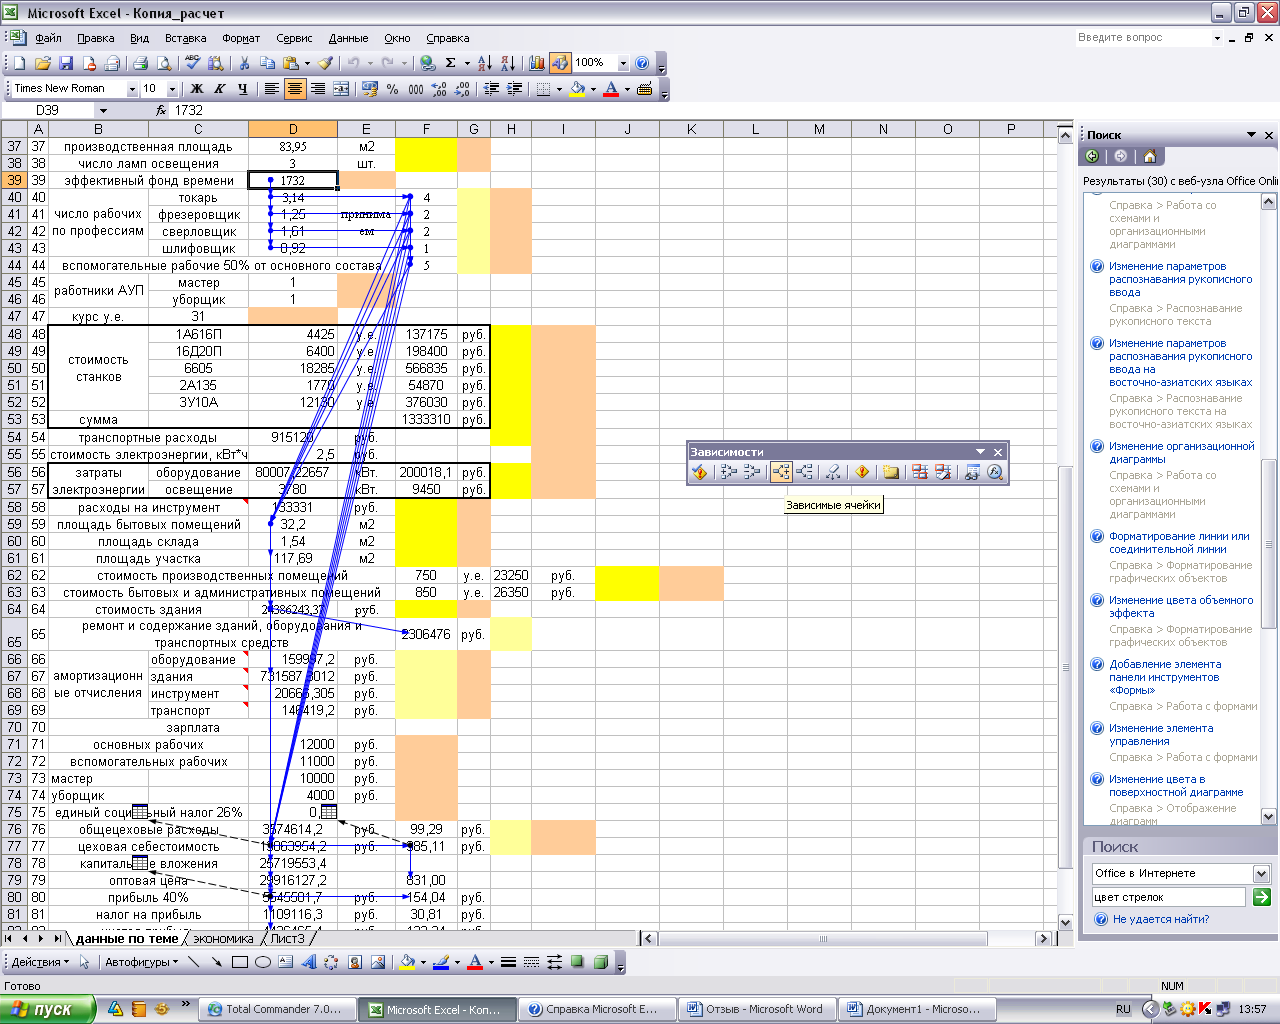Open the Office в Интернете search scope dropdown
1280x1024 pixels.
click(1261, 873)
